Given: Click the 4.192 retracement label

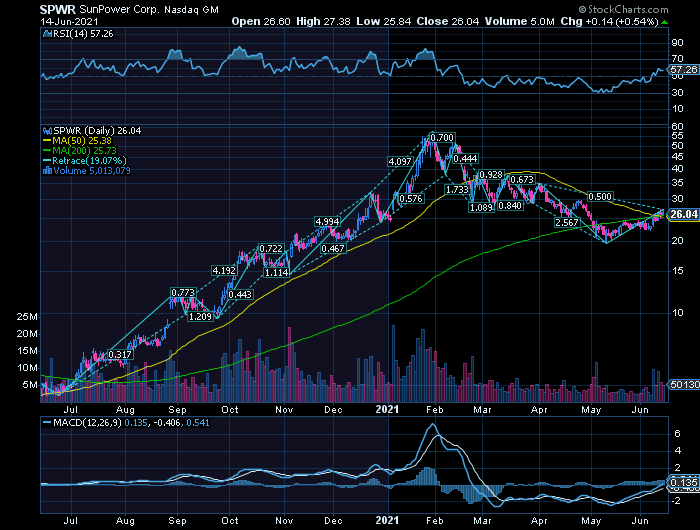Looking at the screenshot, I should [x=224, y=271].
